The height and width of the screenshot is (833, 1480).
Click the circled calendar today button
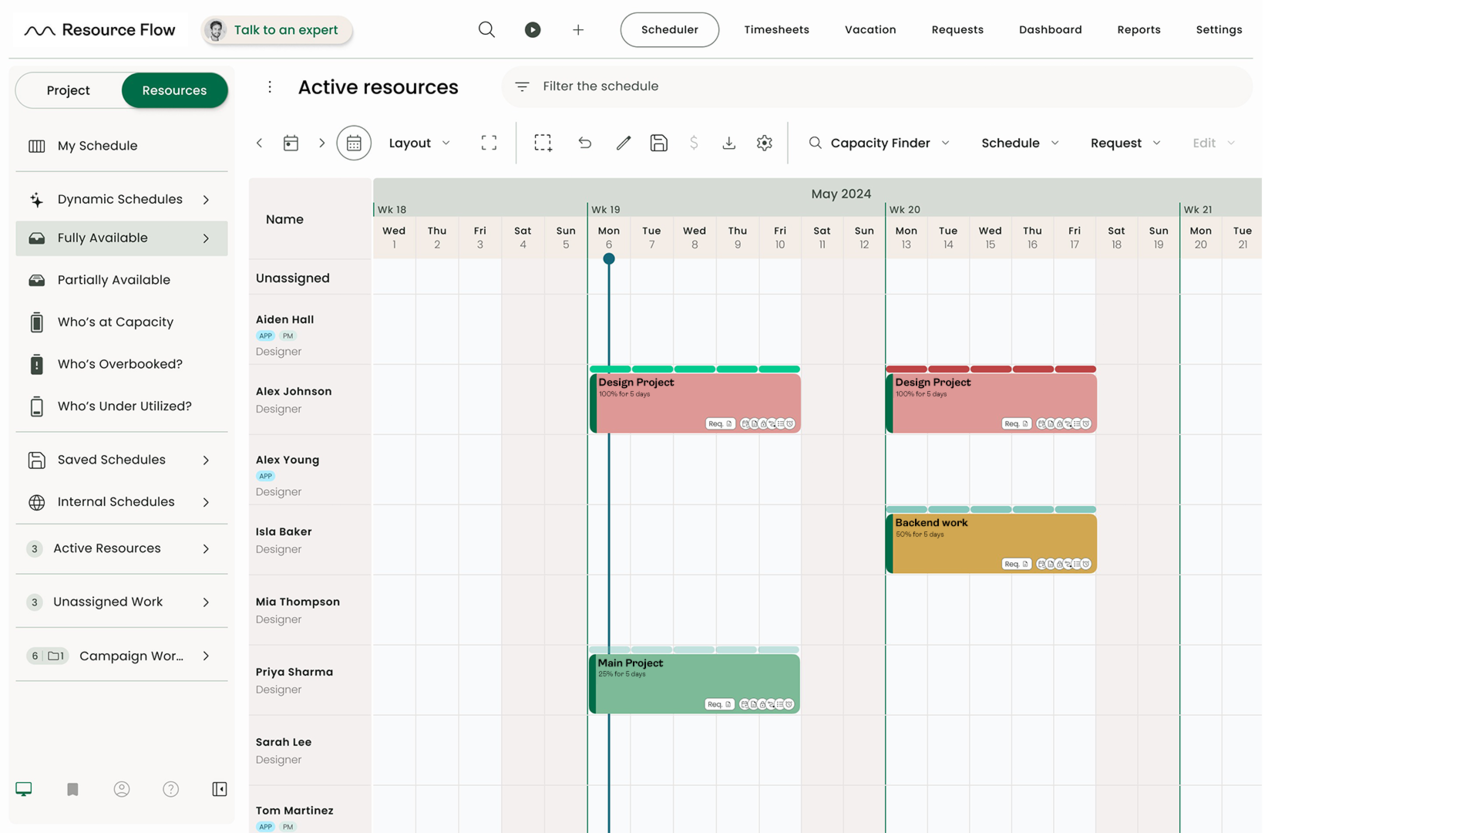[354, 143]
